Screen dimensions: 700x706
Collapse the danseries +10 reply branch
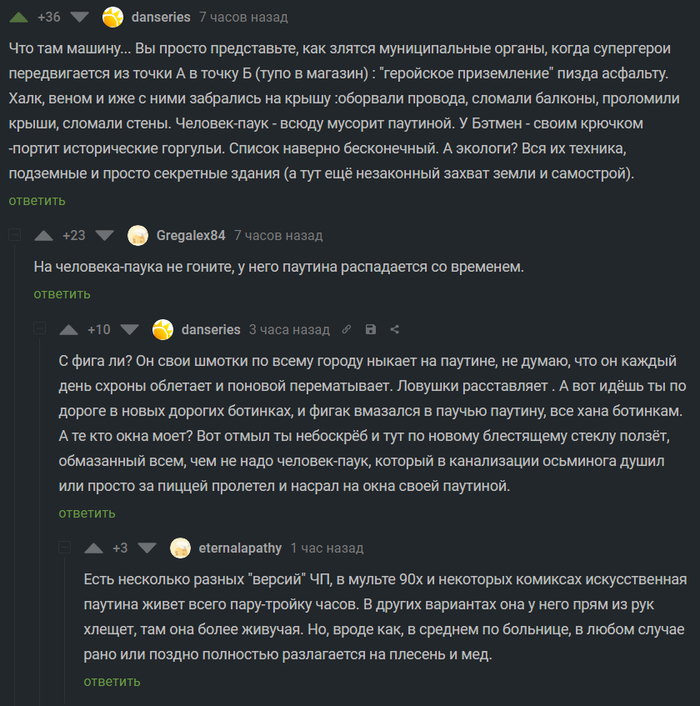pos(39,330)
